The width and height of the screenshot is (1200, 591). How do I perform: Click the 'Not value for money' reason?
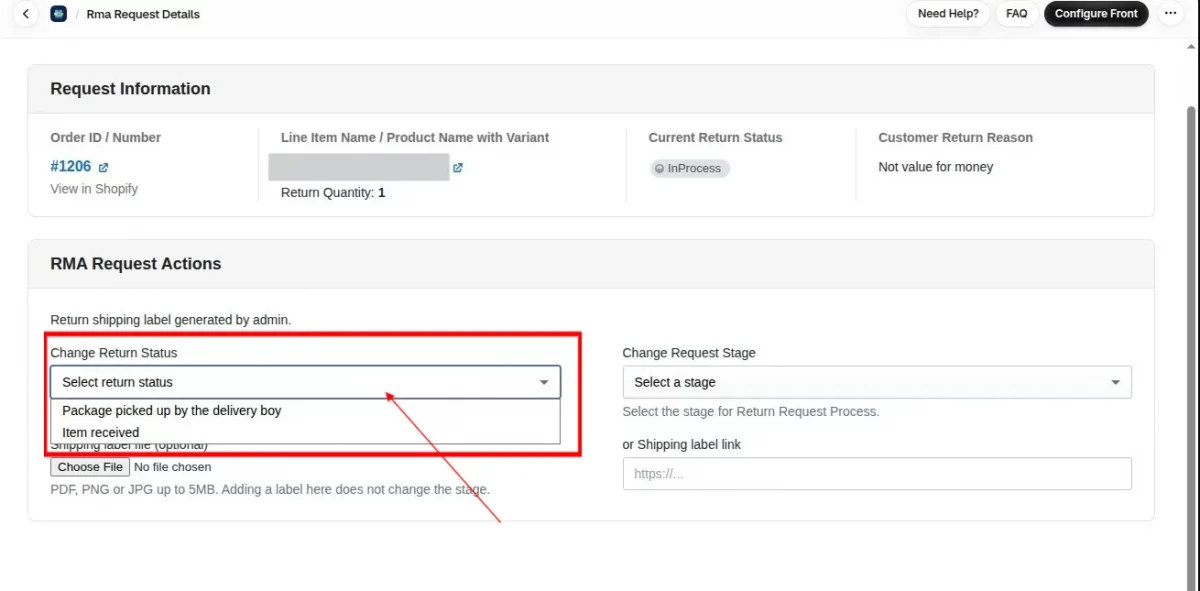(x=936, y=167)
